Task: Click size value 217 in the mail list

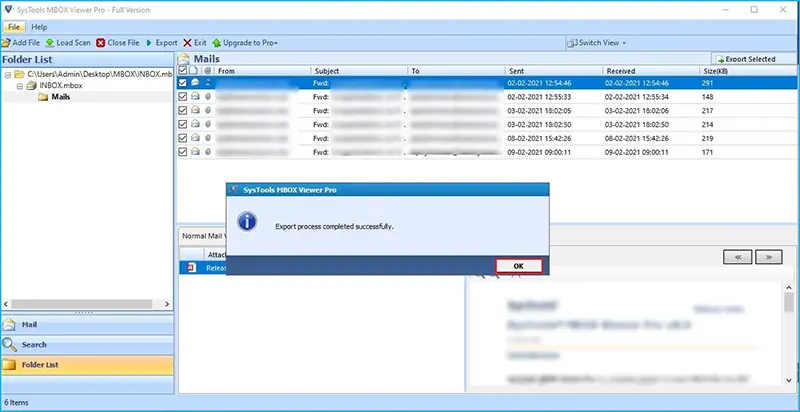Action: tap(707, 110)
